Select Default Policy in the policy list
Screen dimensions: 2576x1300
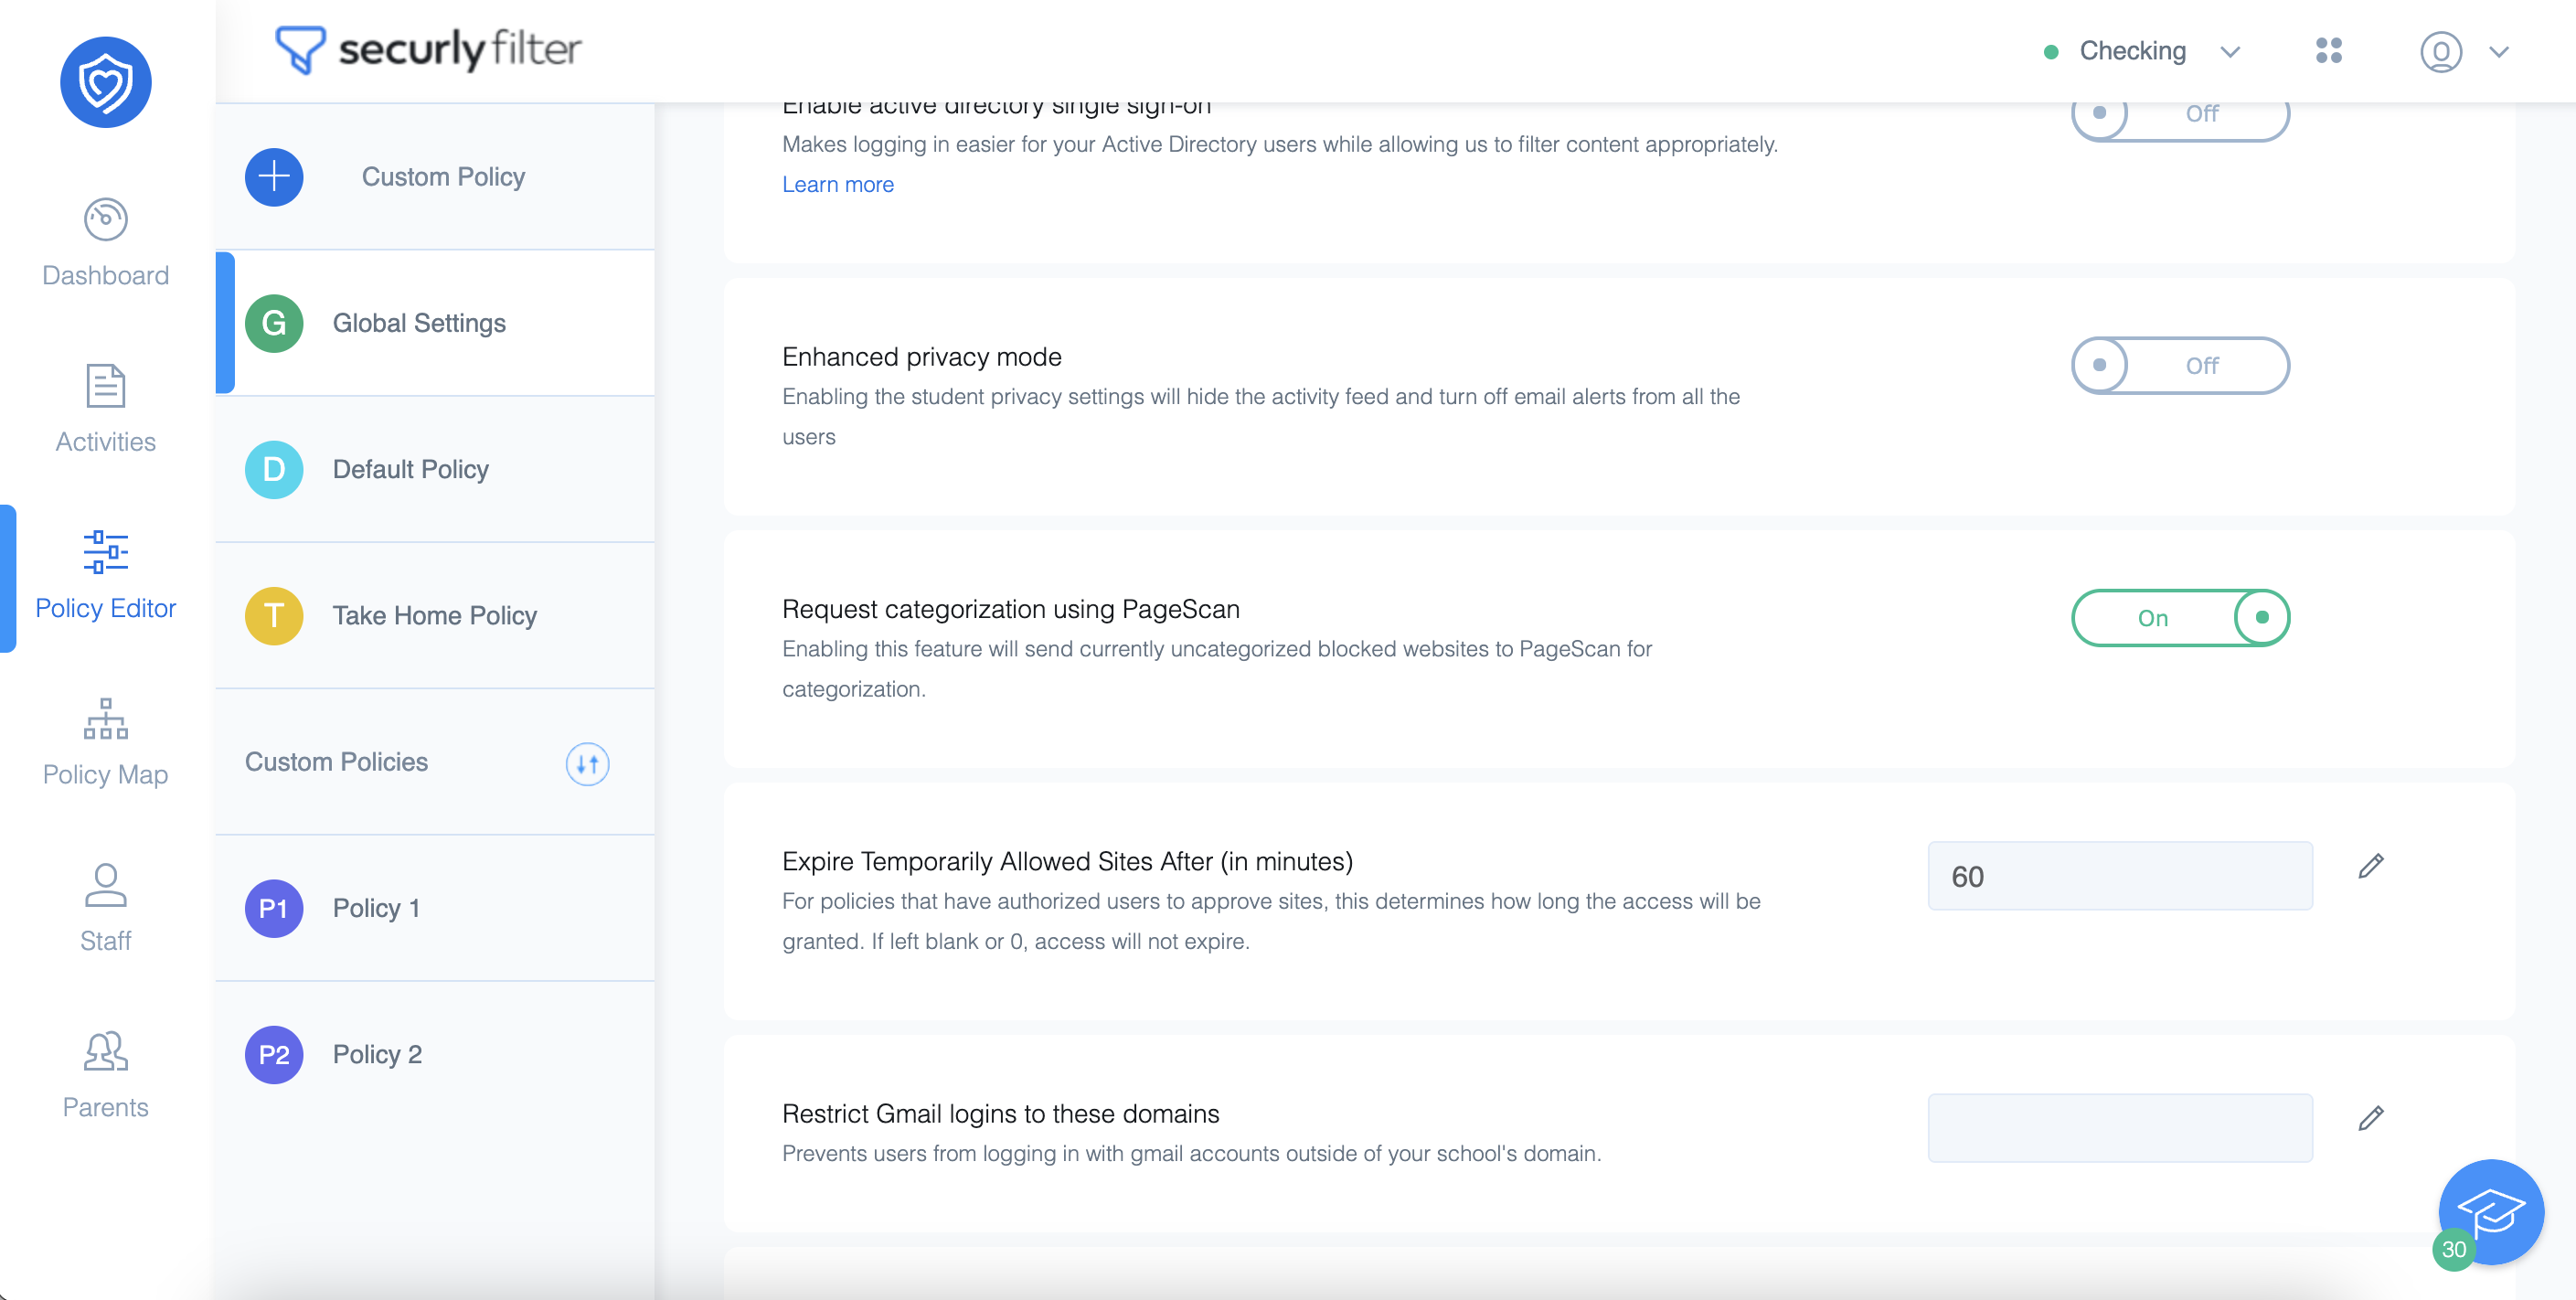point(435,470)
